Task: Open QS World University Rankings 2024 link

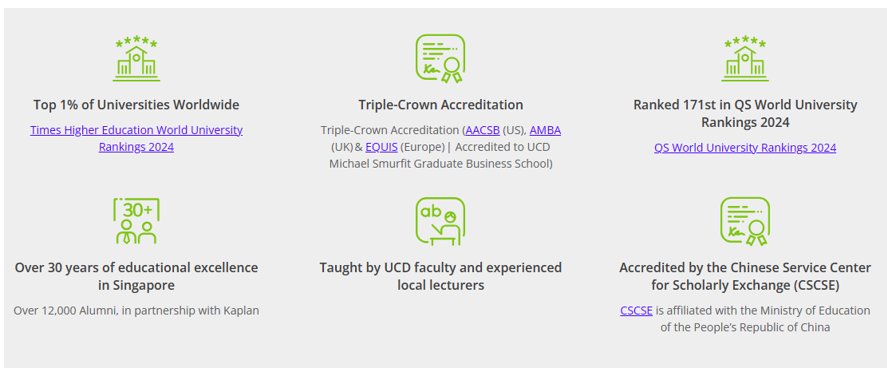Action: click(745, 148)
